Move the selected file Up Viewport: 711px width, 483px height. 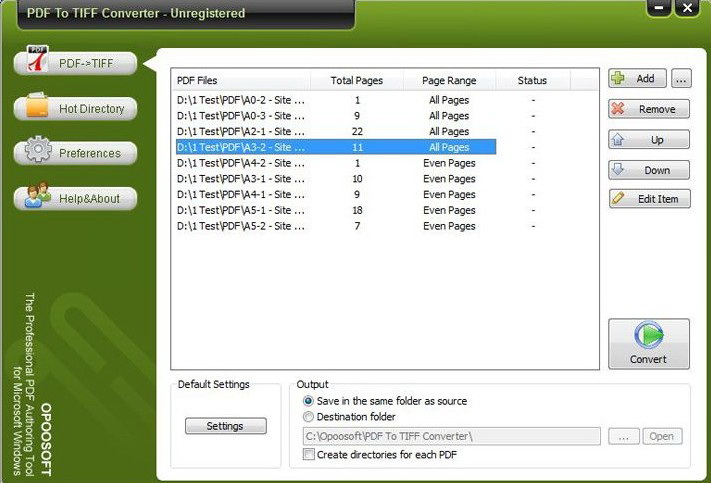coord(649,139)
